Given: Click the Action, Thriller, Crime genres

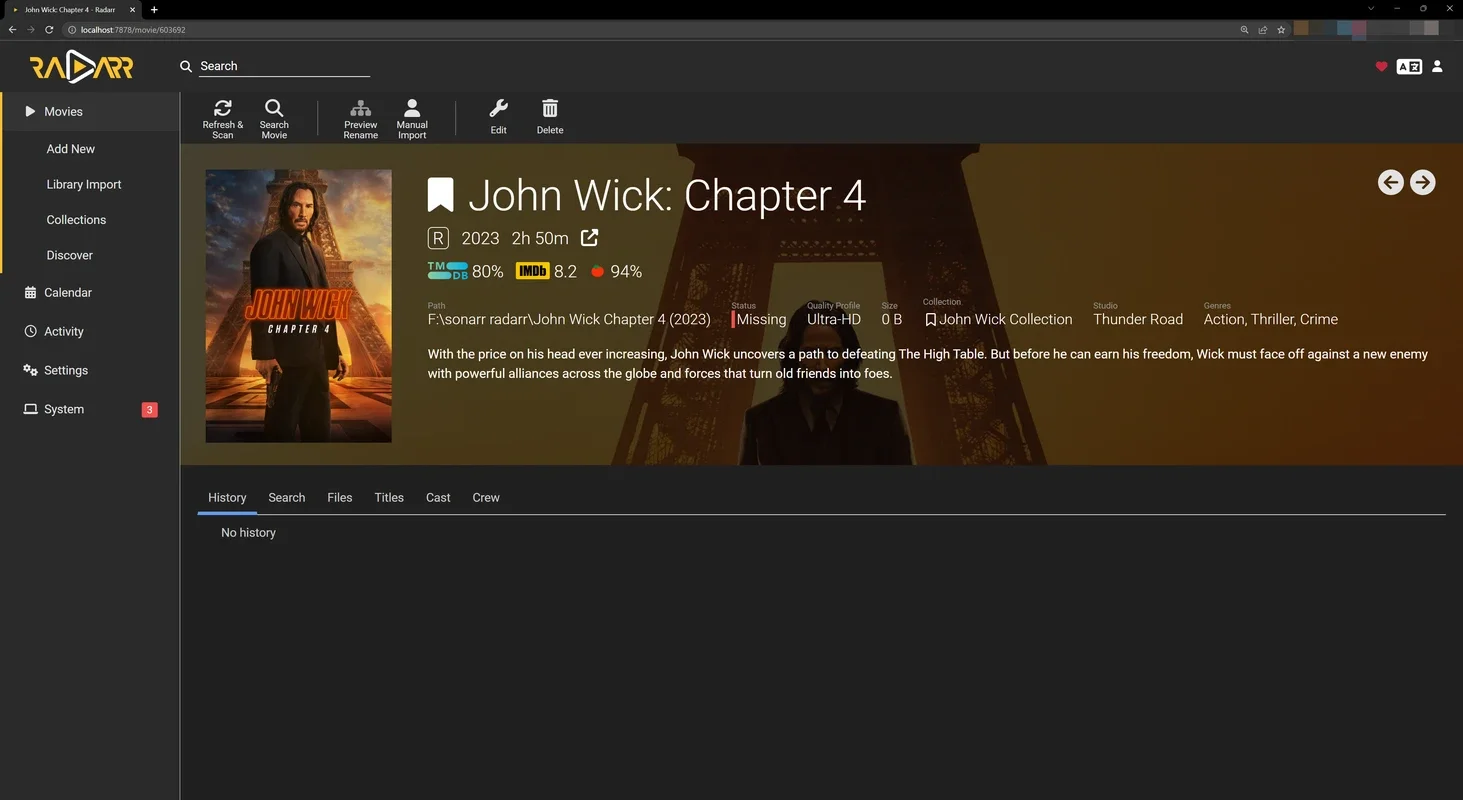Looking at the screenshot, I should (1271, 319).
